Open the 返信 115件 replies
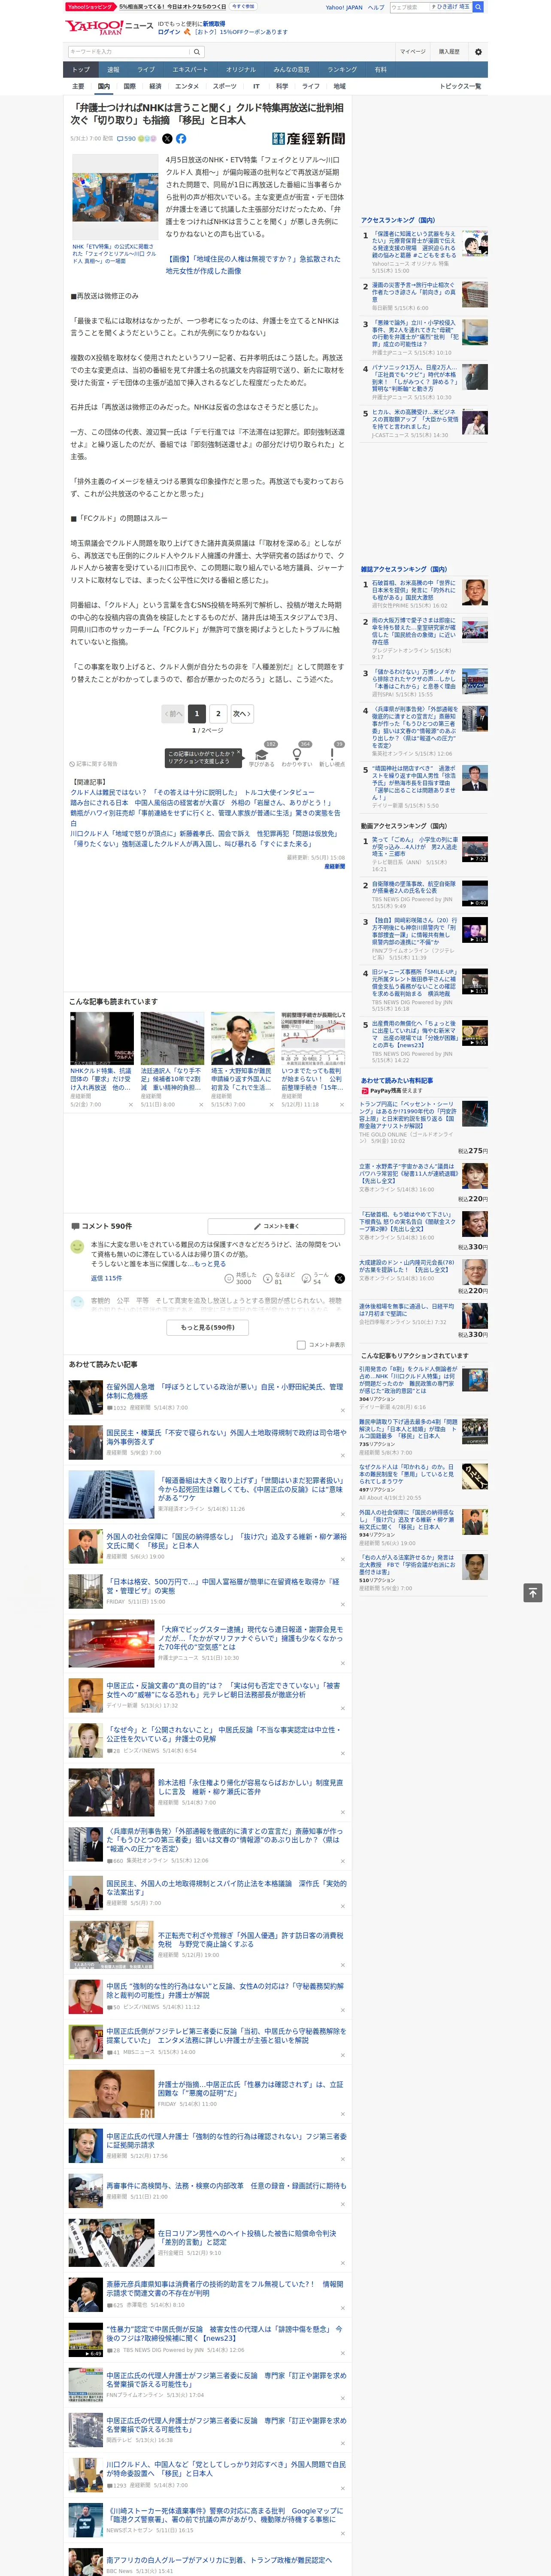The height and width of the screenshot is (2576, 551). 106,1279
